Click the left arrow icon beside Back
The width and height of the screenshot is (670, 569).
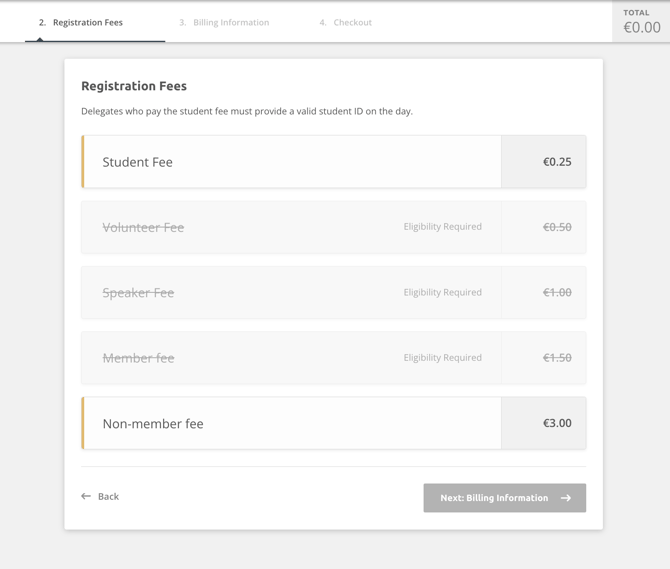tap(86, 496)
